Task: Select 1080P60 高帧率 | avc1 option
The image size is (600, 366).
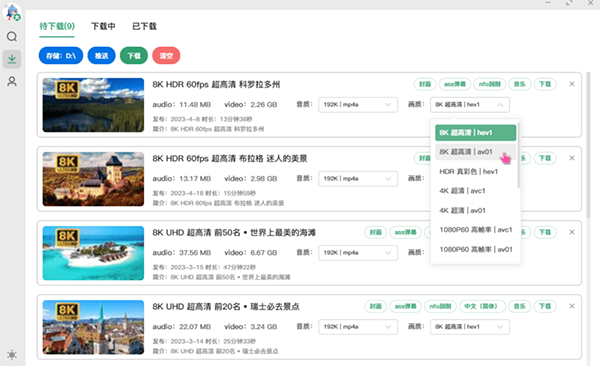Action: 475,230
